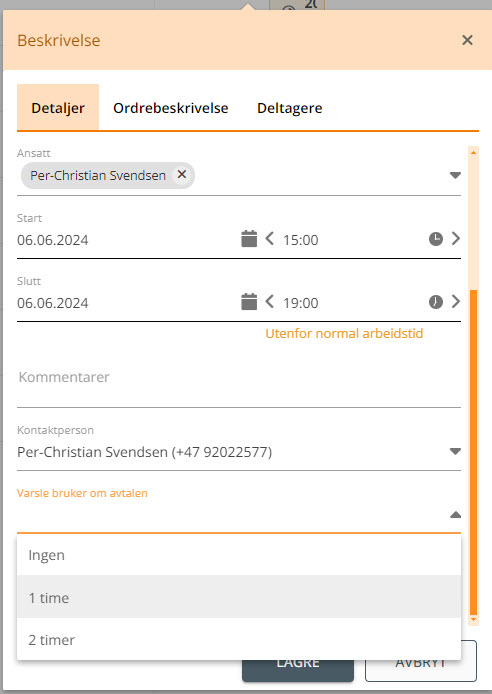Open the Start time clock picker

[x=436, y=239]
